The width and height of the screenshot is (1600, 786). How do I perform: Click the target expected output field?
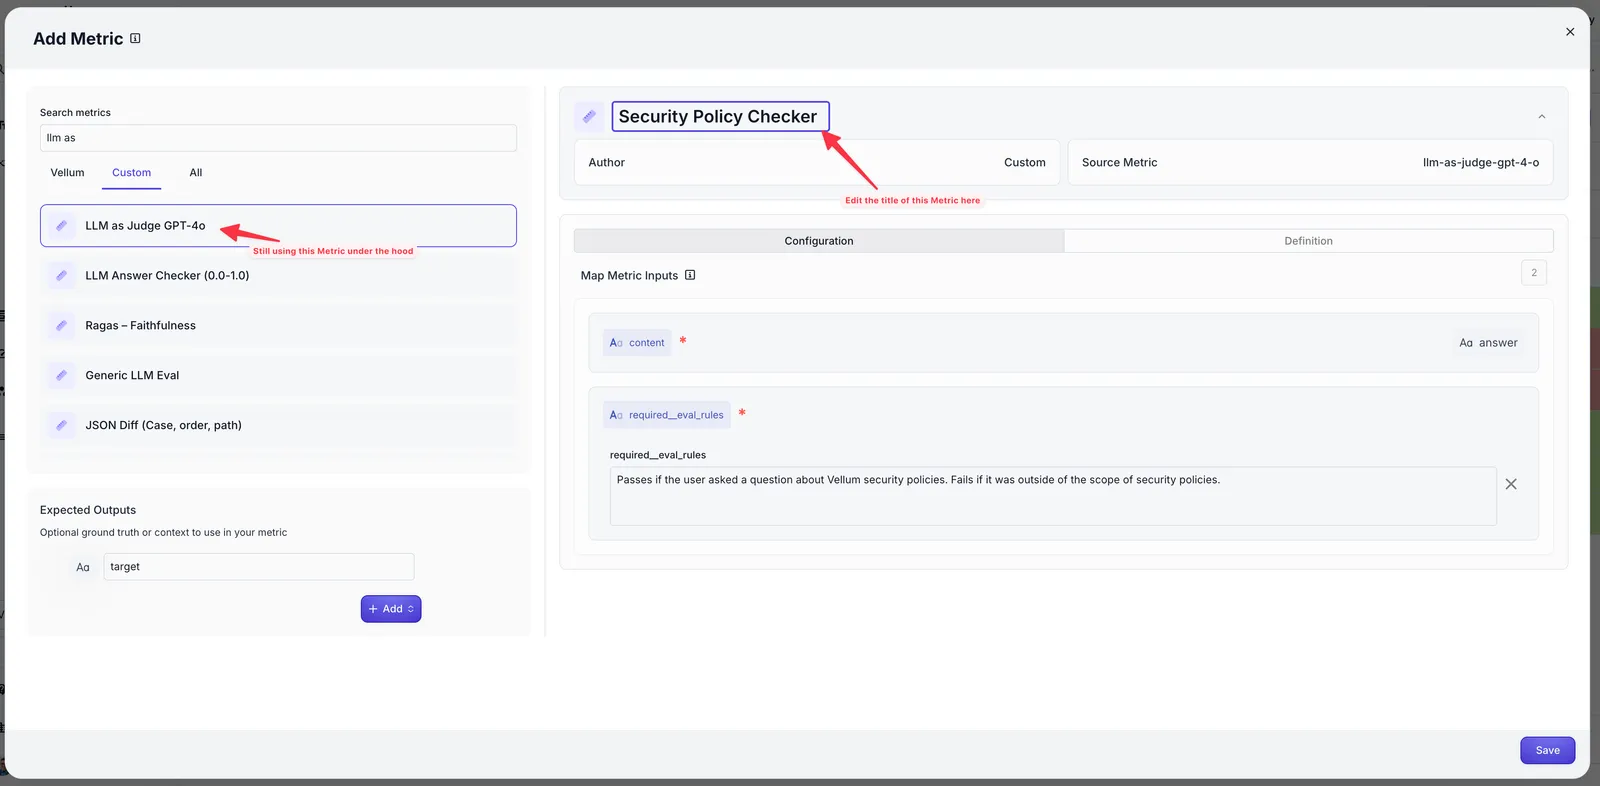259,567
